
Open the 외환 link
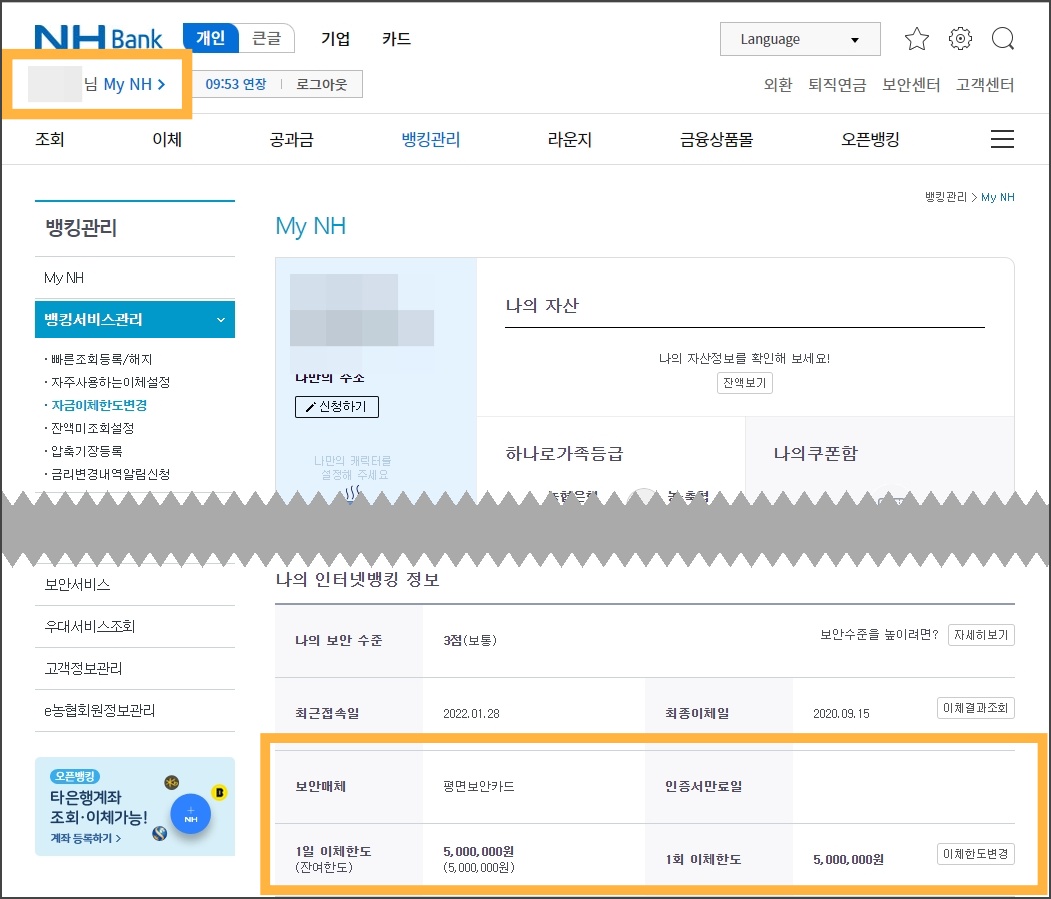[778, 85]
